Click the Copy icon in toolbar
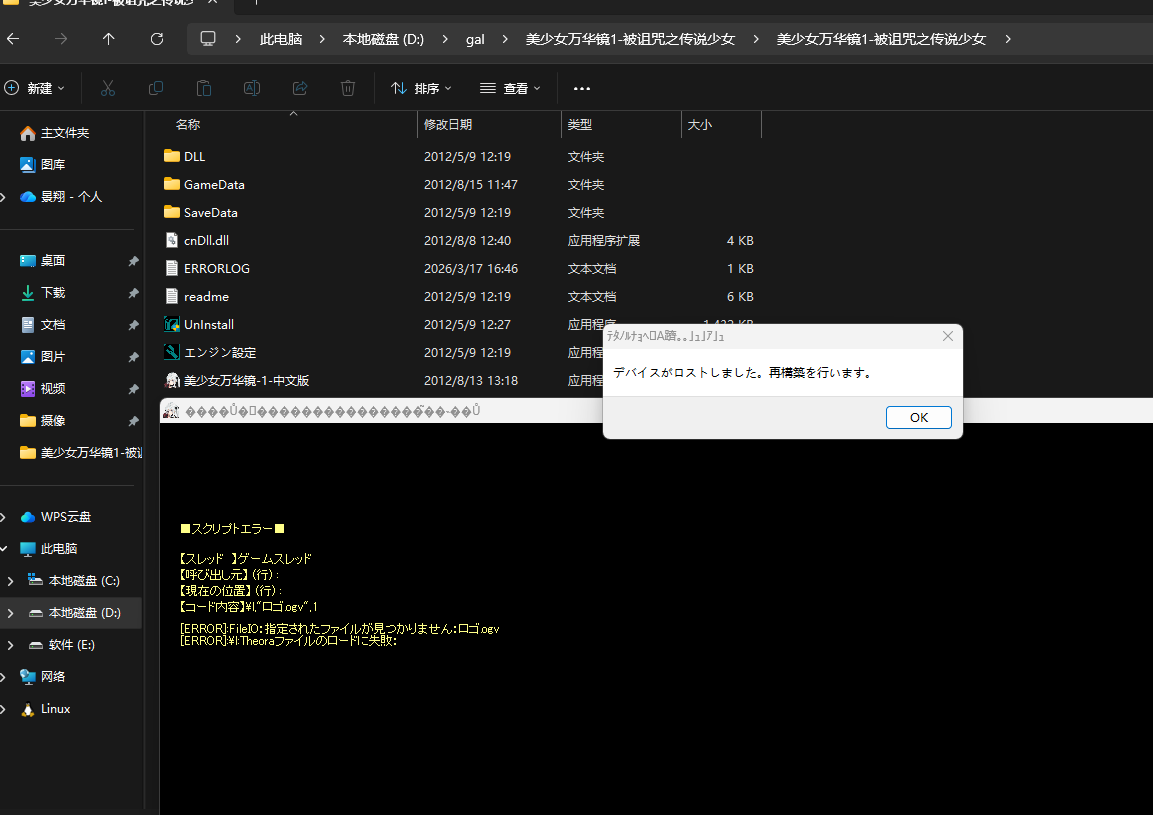This screenshot has height=815, width=1153. point(156,88)
